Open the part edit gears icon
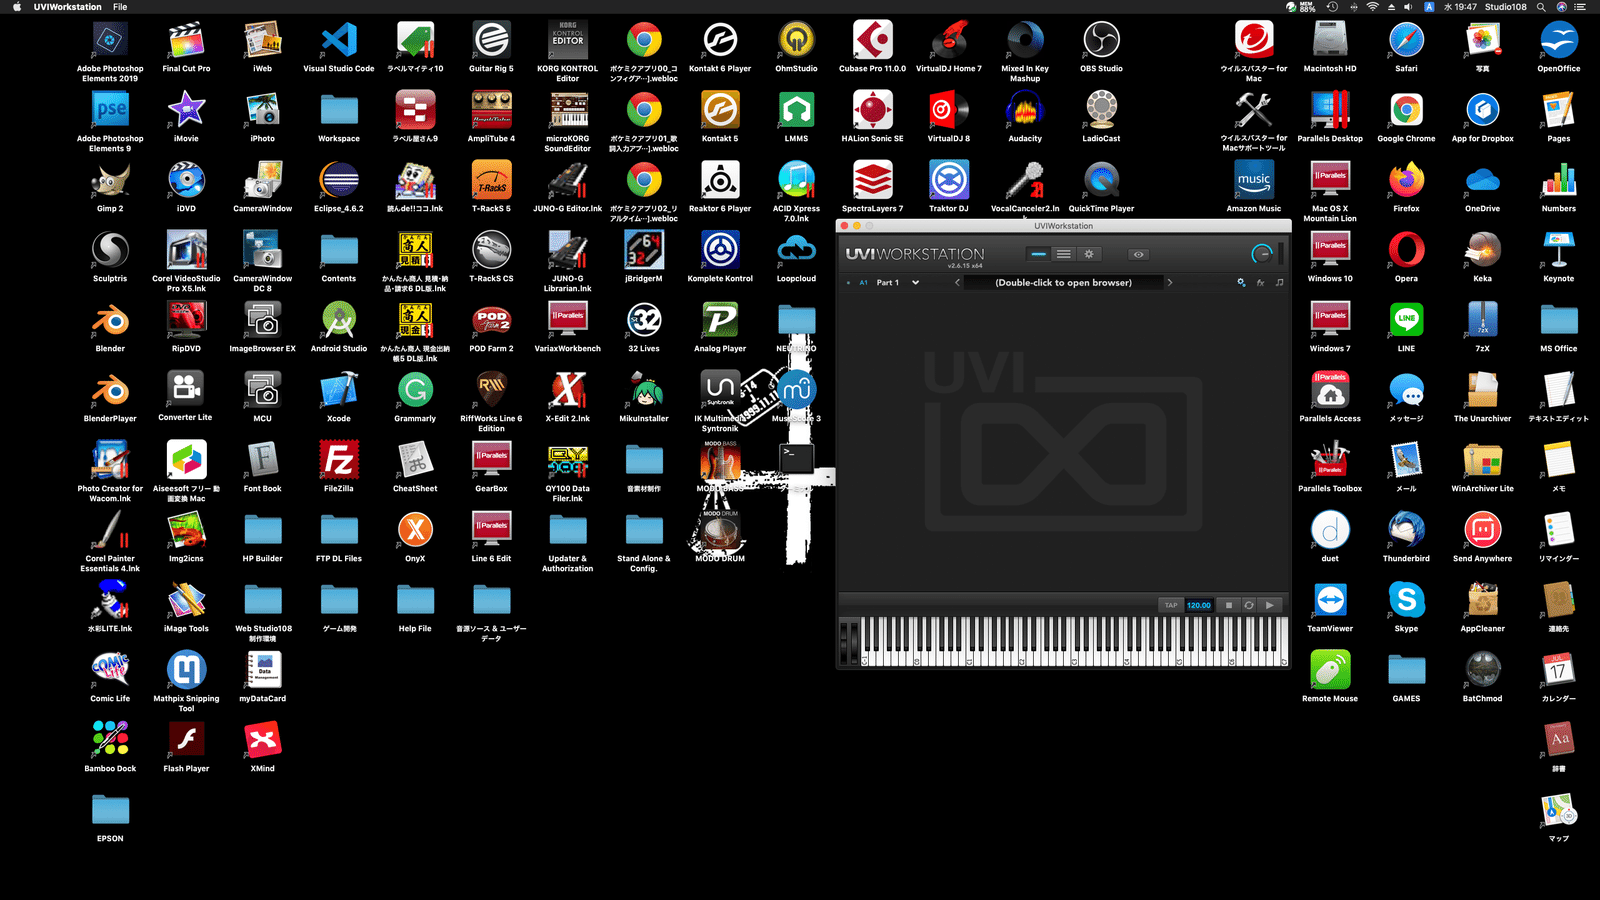Screen dimensions: 1600x900 coord(1242,283)
